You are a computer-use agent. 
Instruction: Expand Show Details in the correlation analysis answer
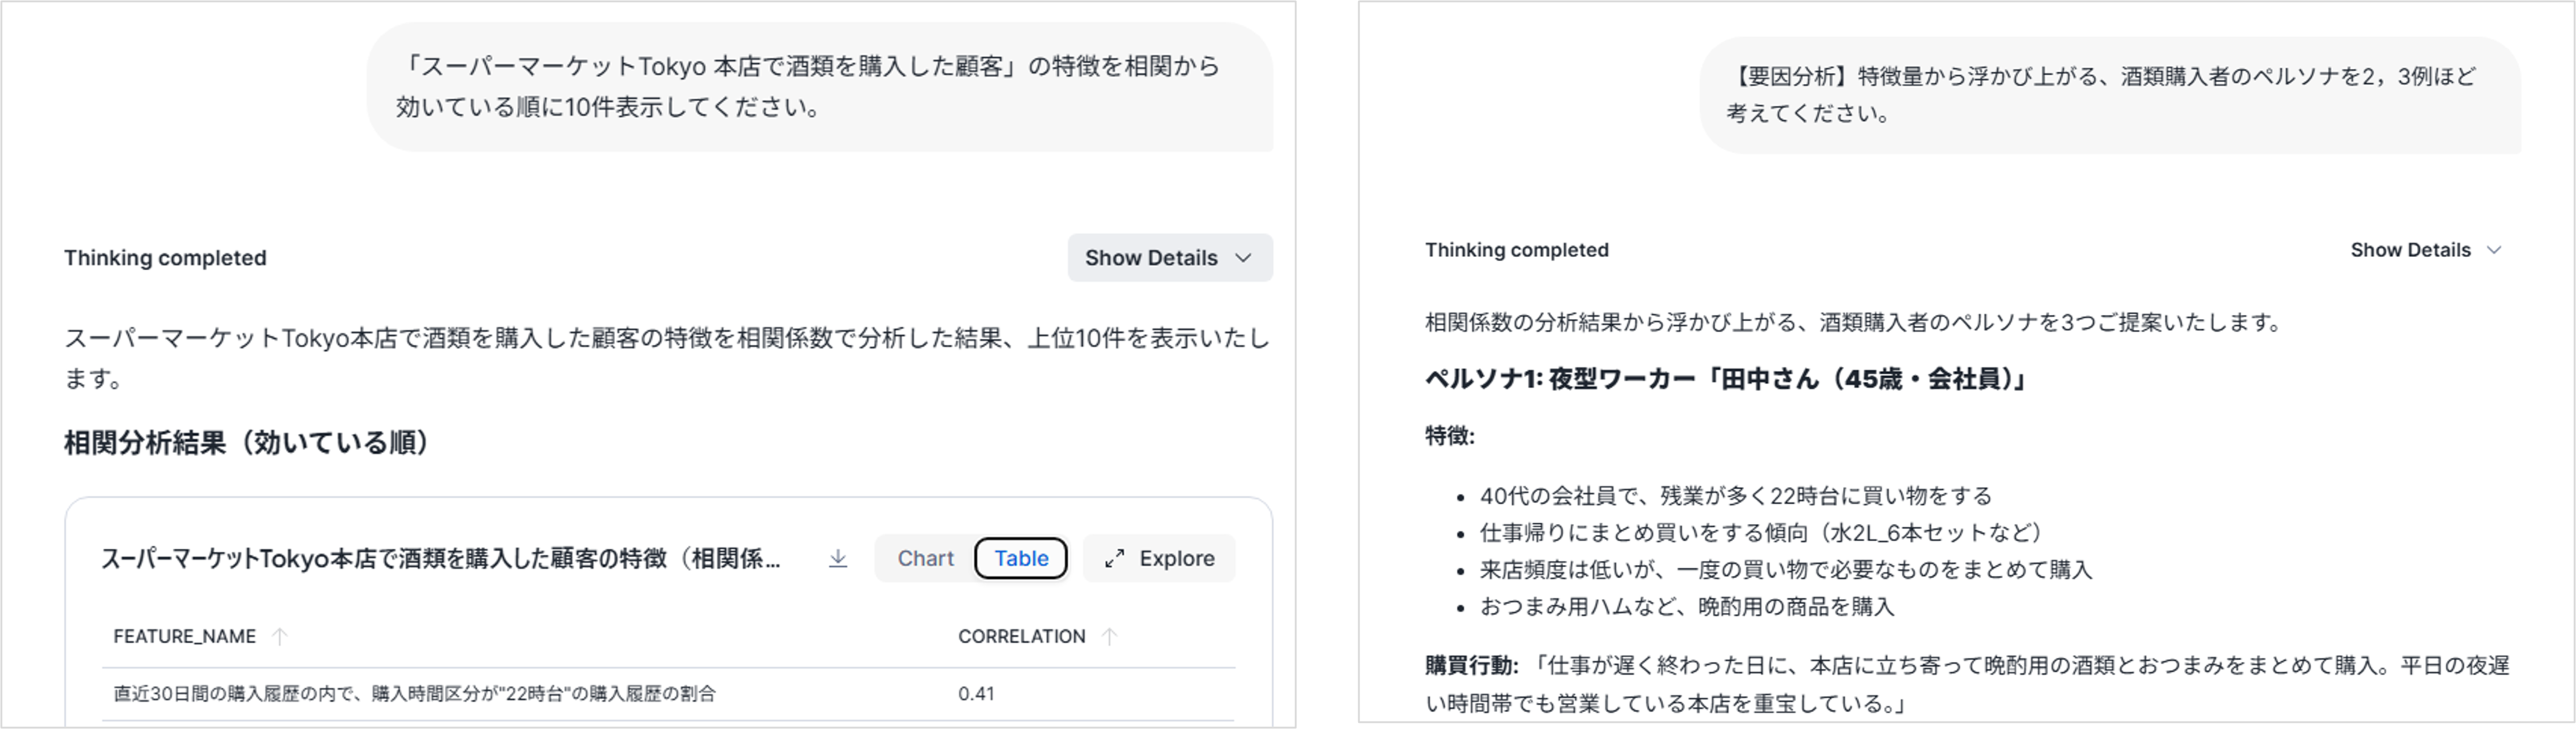(1169, 258)
